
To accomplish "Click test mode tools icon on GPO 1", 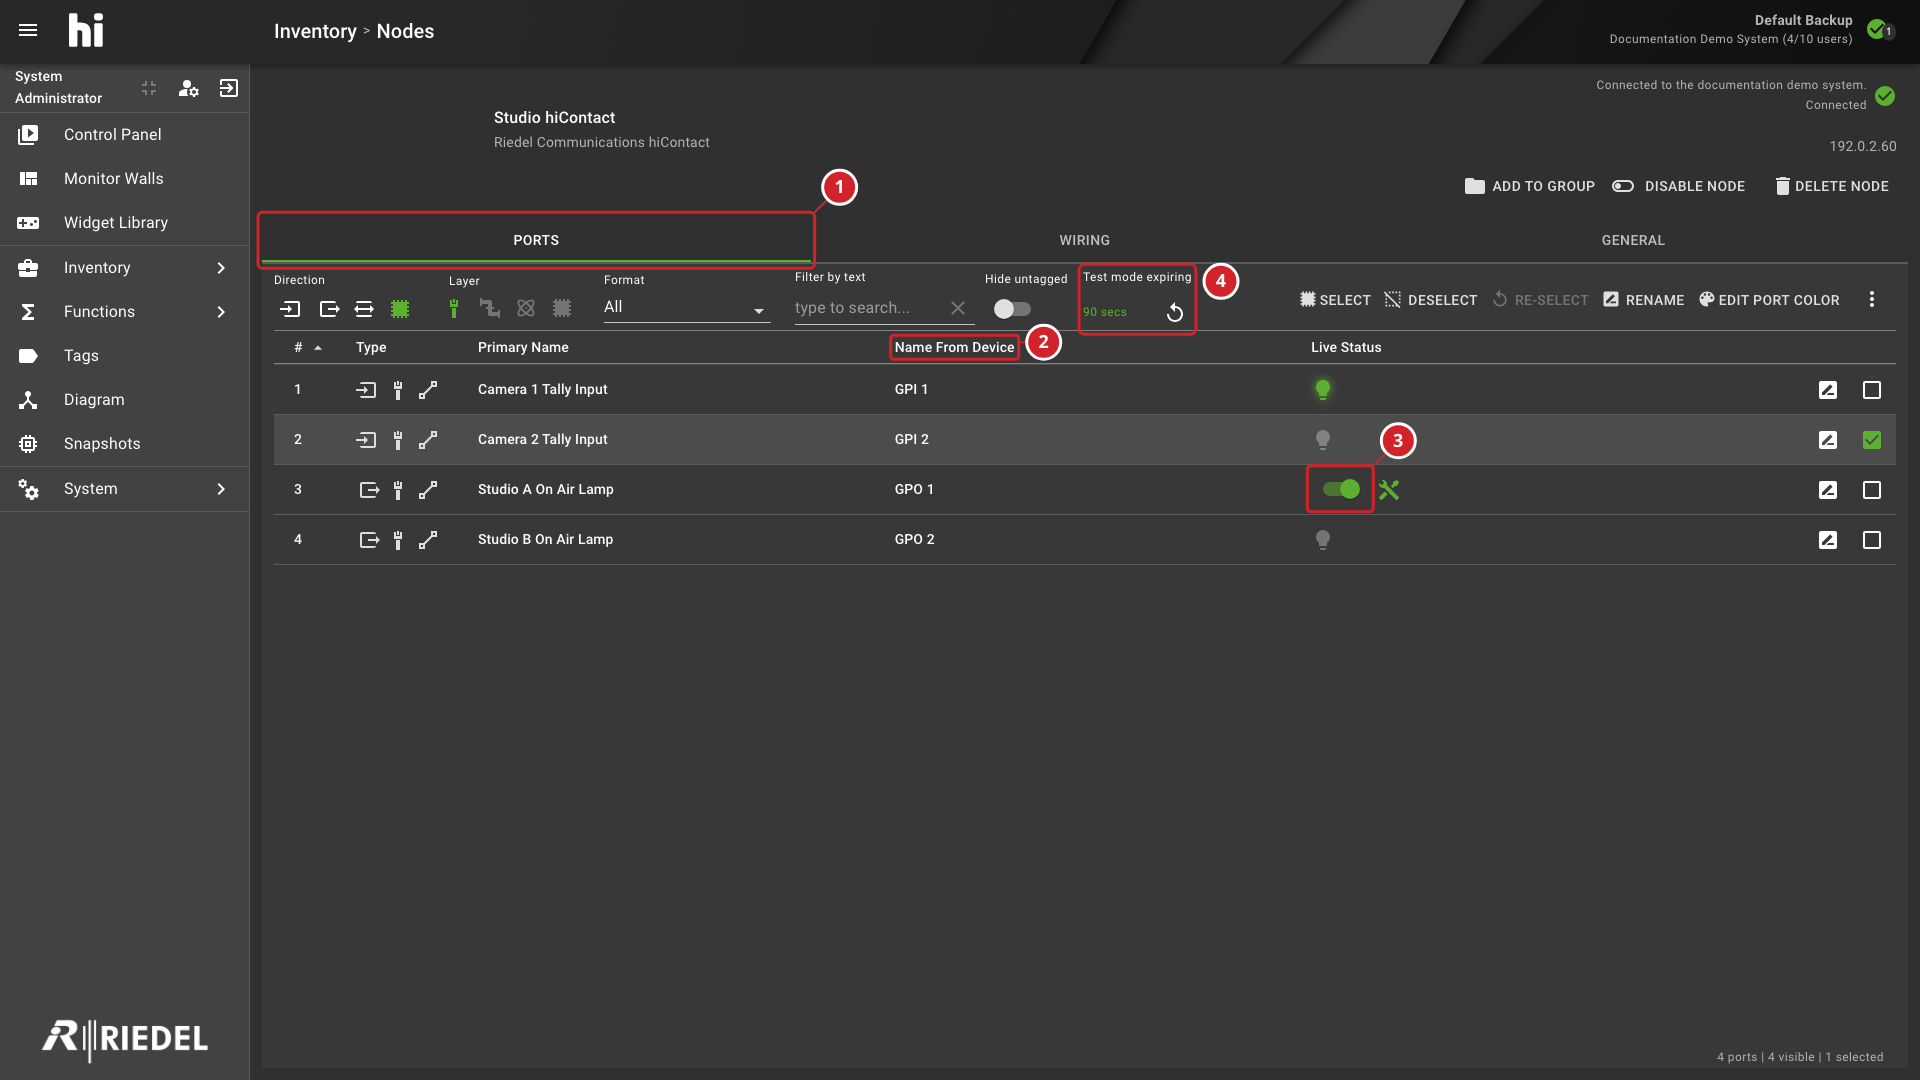I will (x=1389, y=490).
